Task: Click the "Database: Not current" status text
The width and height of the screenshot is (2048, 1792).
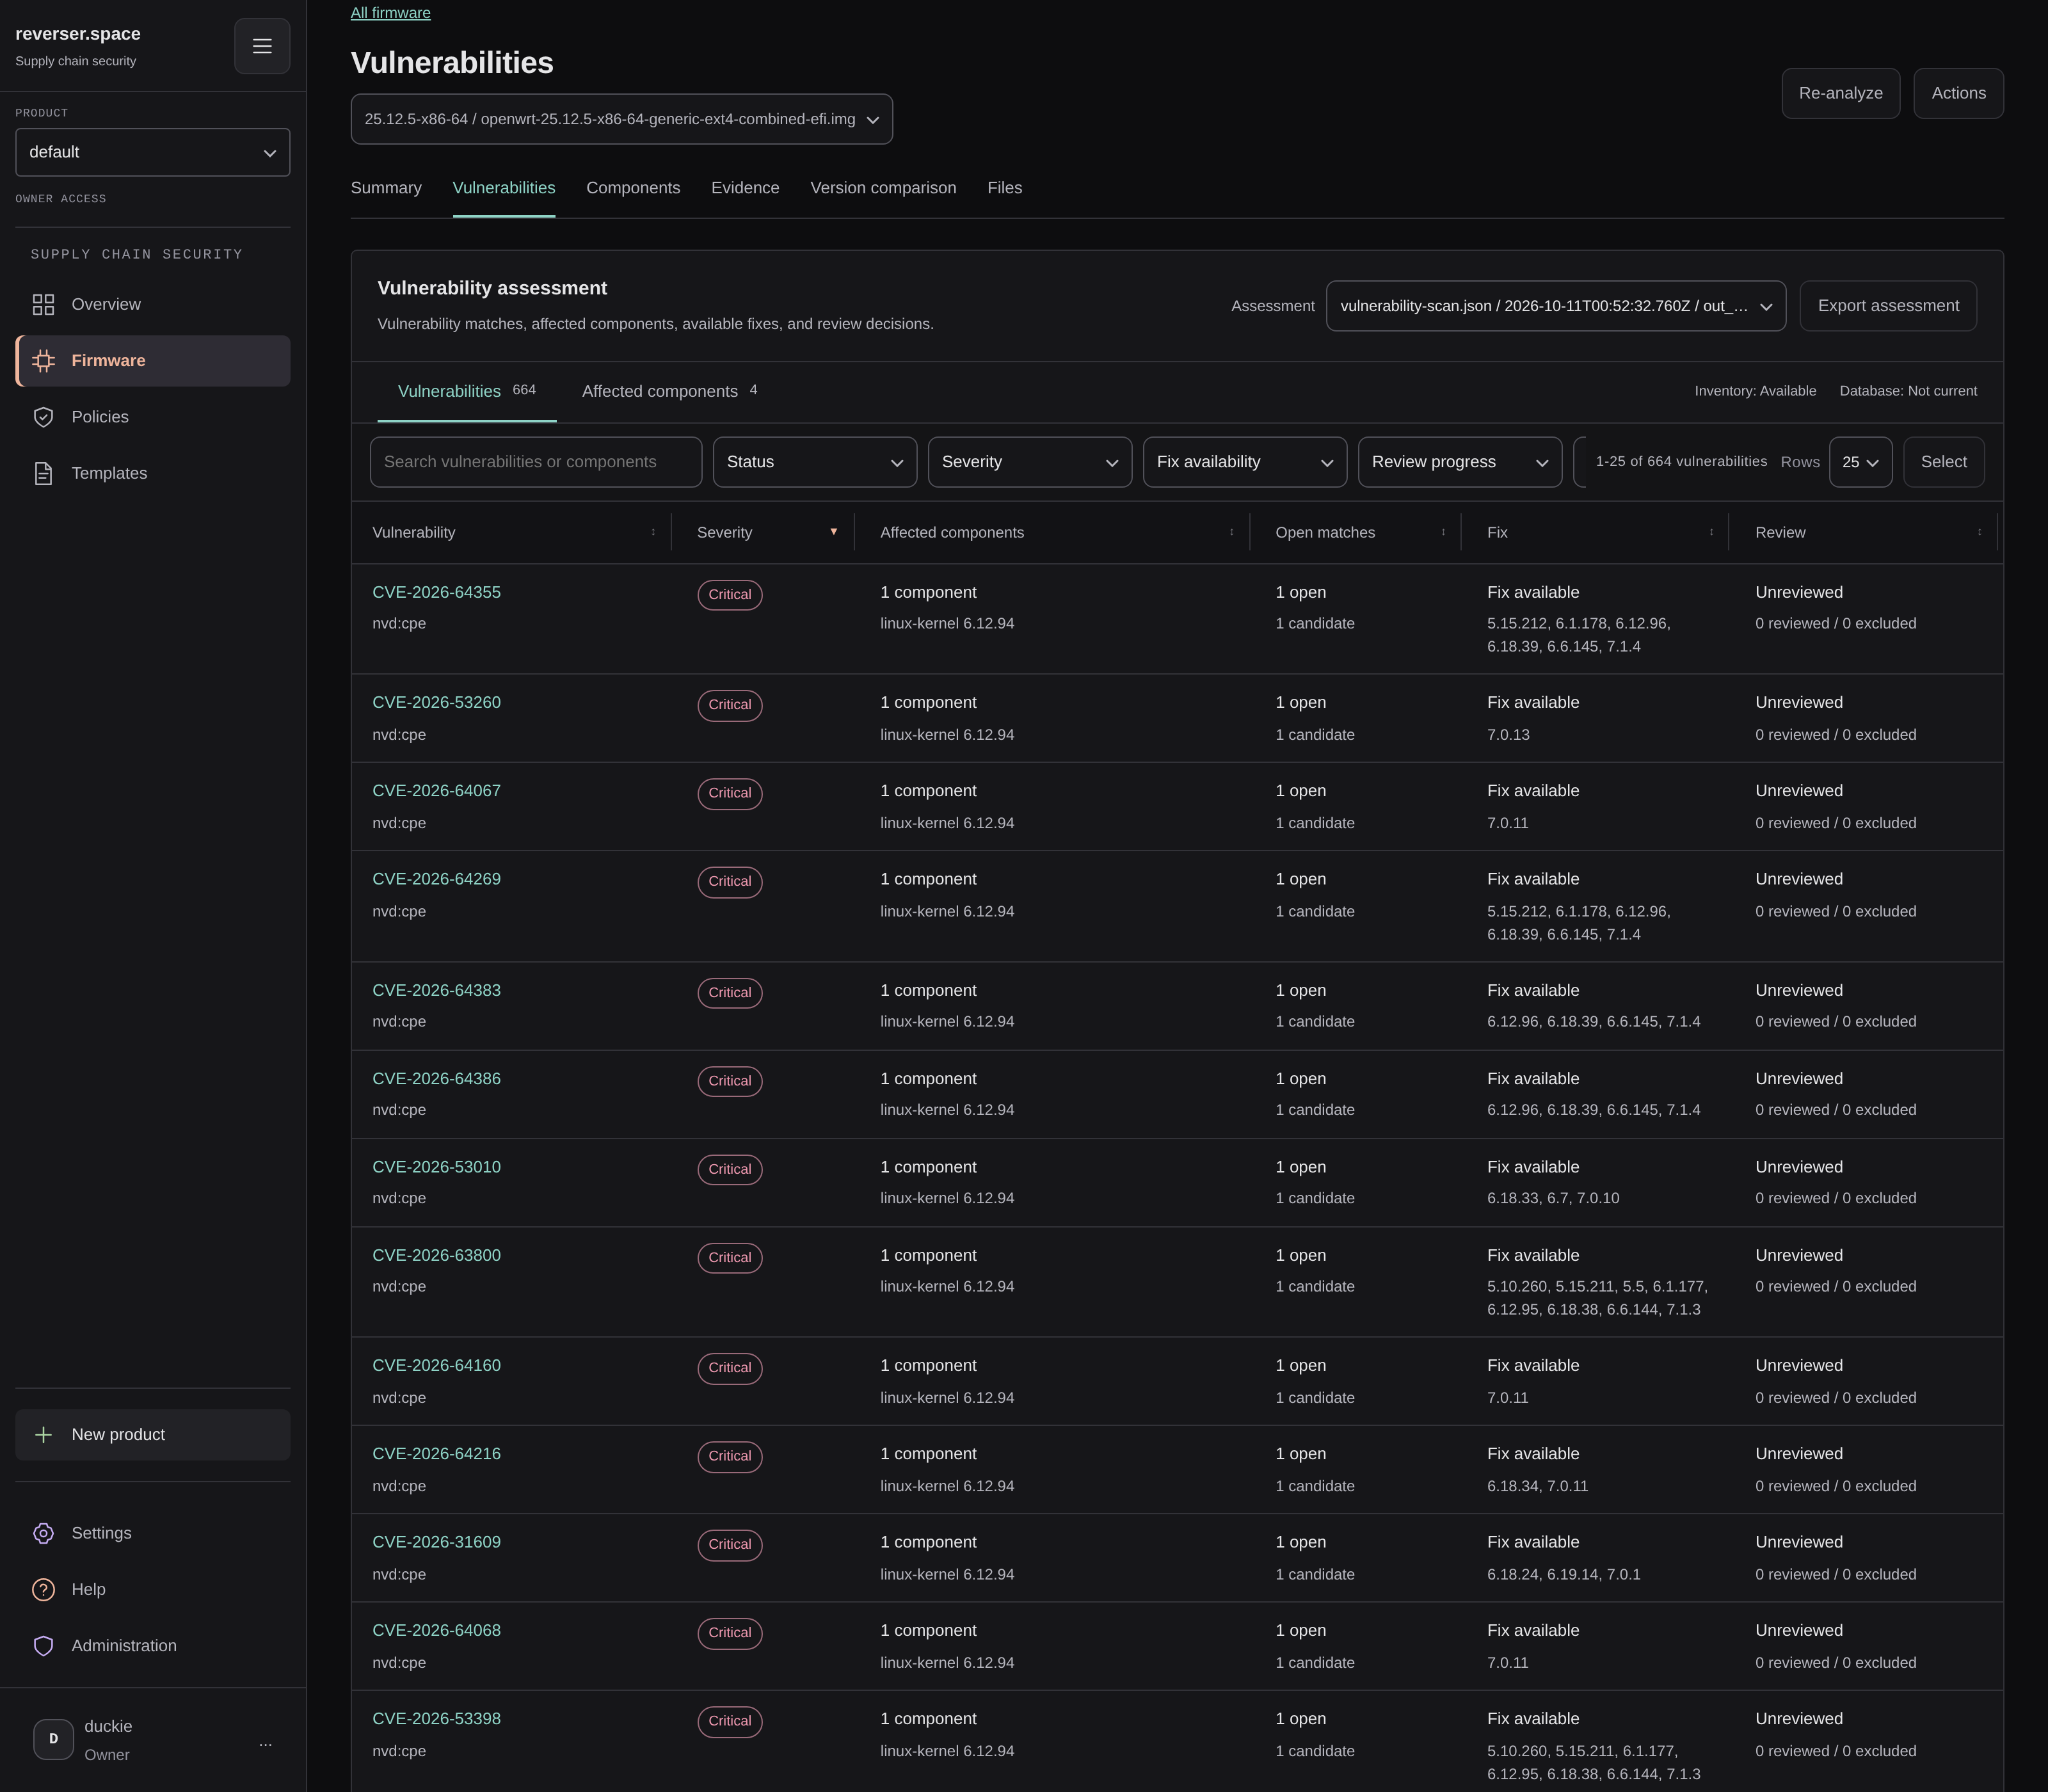Action: (1908, 391)
